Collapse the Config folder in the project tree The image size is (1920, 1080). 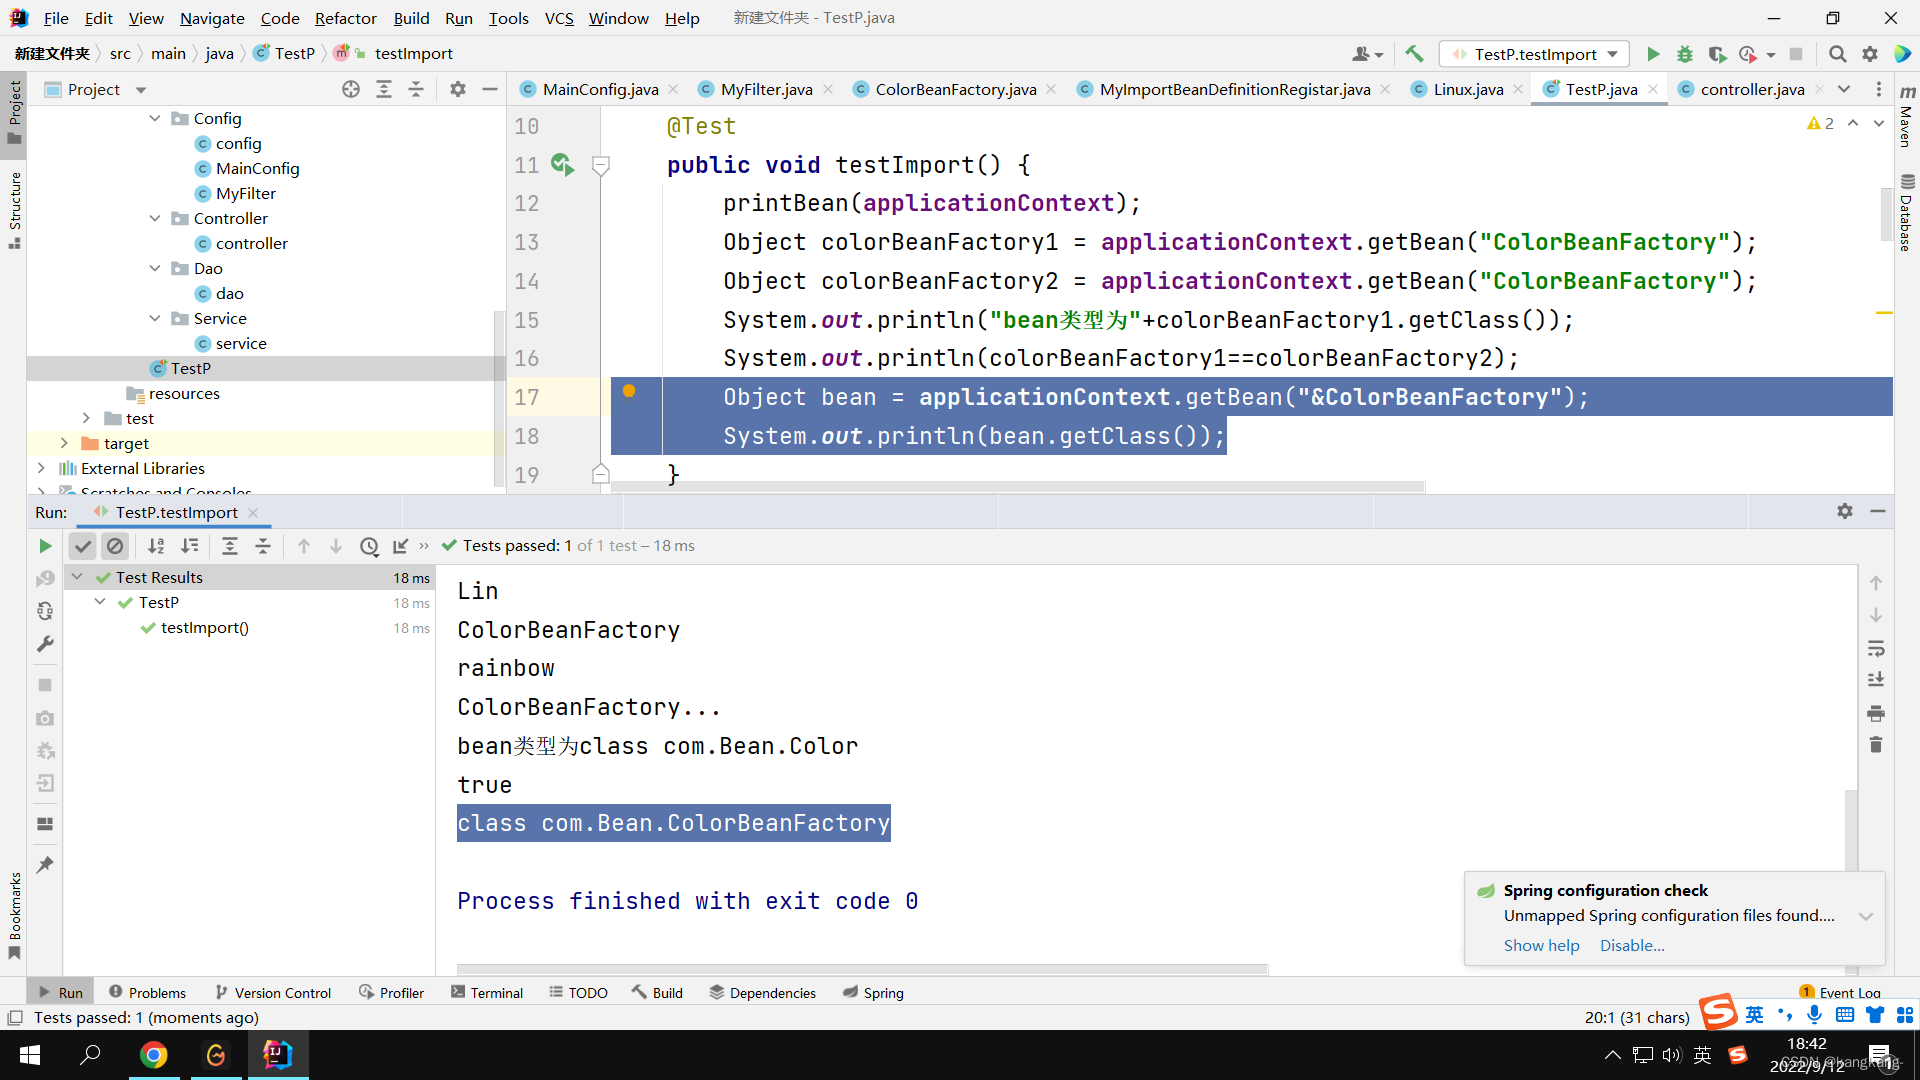pyautogui.click(x=155, y=118)
